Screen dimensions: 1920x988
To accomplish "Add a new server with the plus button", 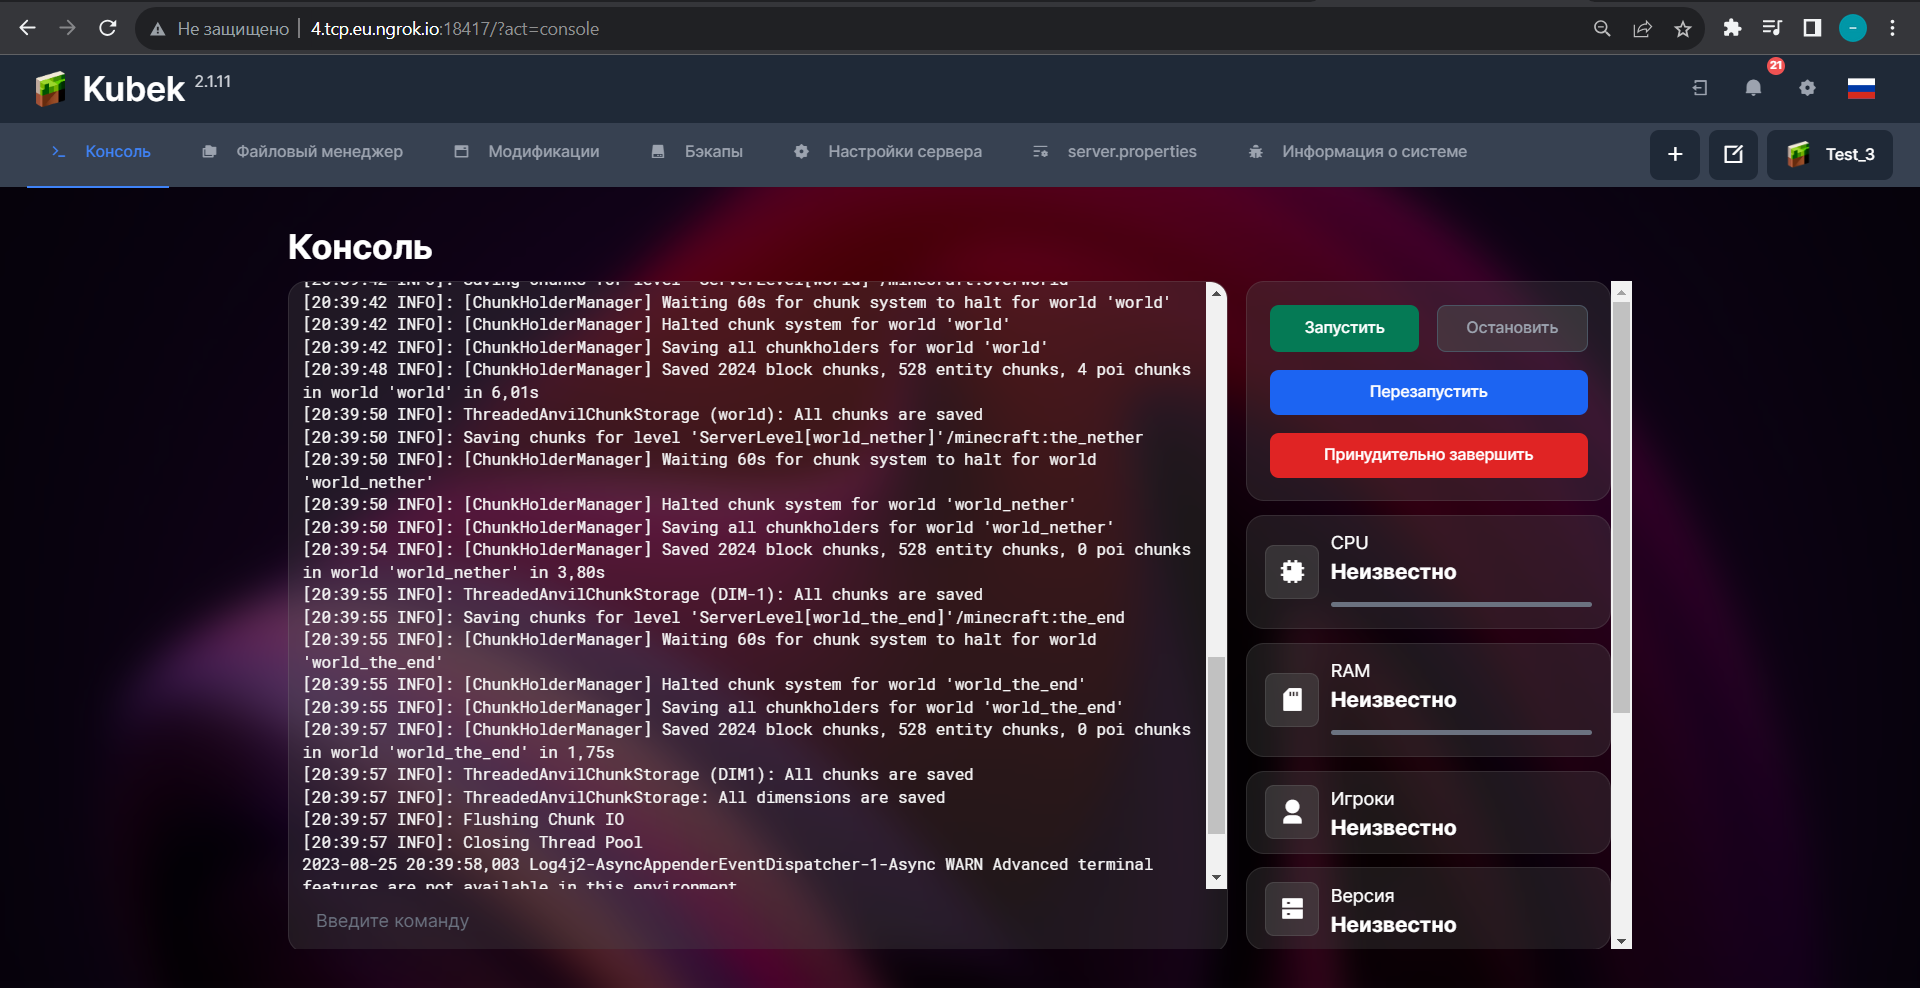I will [1675, 155].
